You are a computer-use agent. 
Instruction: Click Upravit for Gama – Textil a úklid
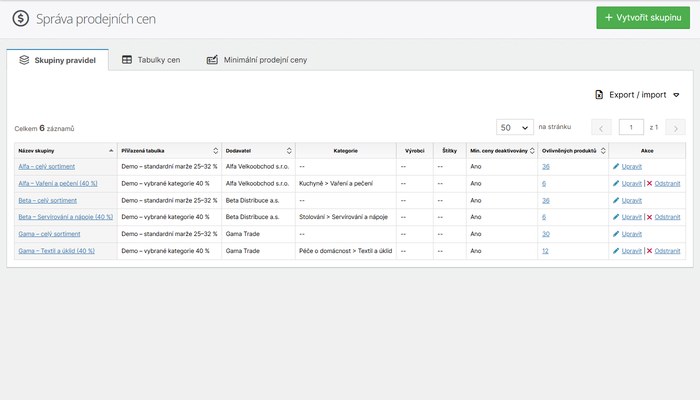pos(632,251)
